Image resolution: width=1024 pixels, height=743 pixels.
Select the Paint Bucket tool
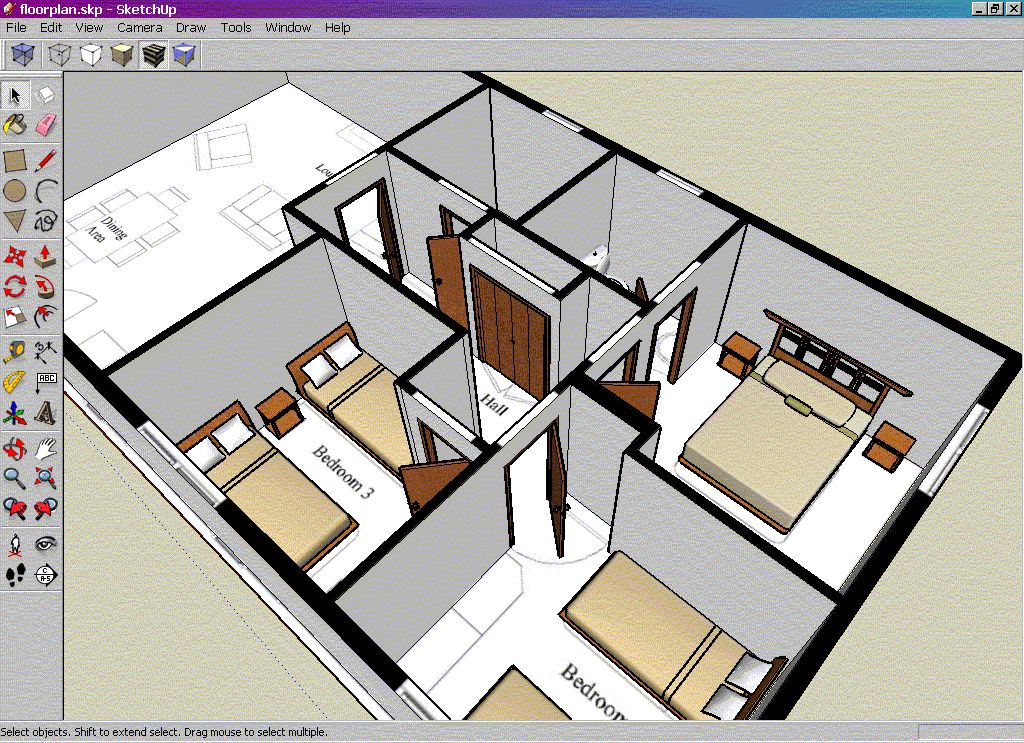(x=15, y=125)
